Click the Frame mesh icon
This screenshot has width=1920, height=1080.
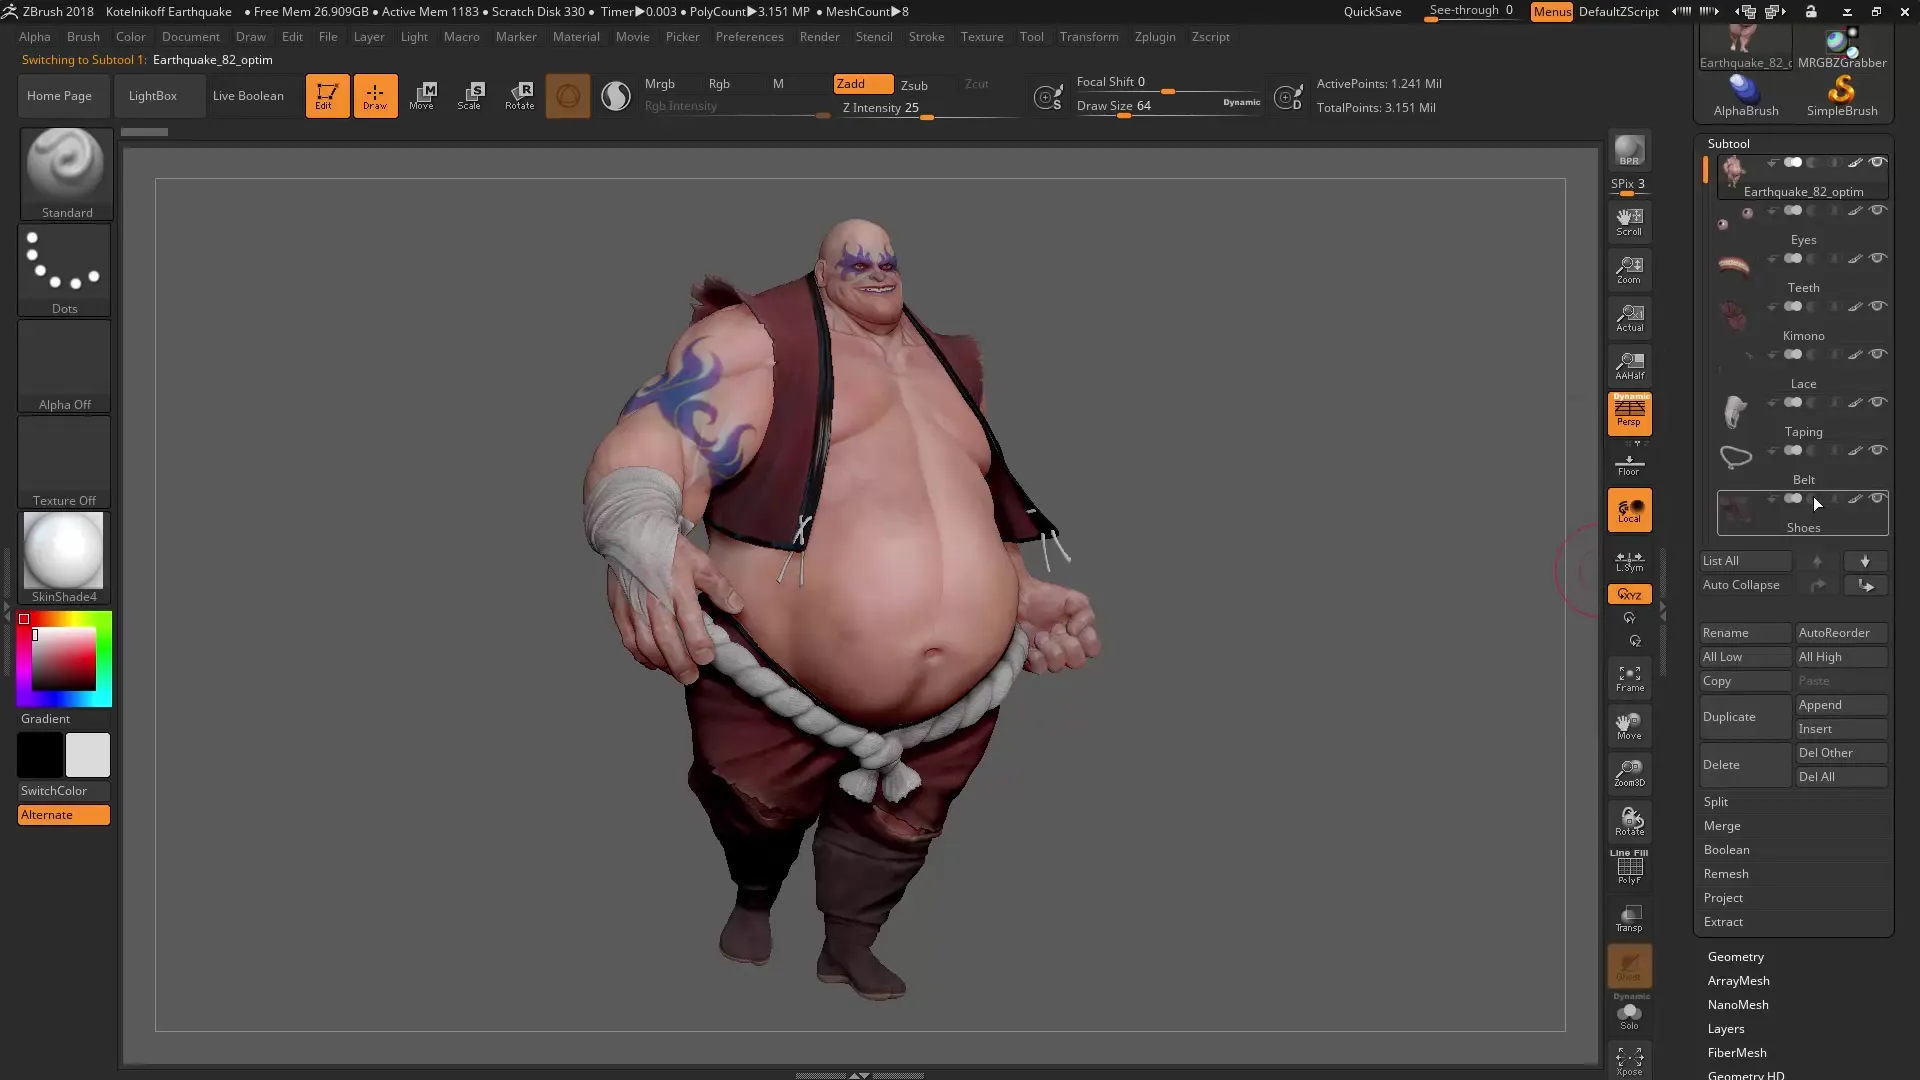1629,679
